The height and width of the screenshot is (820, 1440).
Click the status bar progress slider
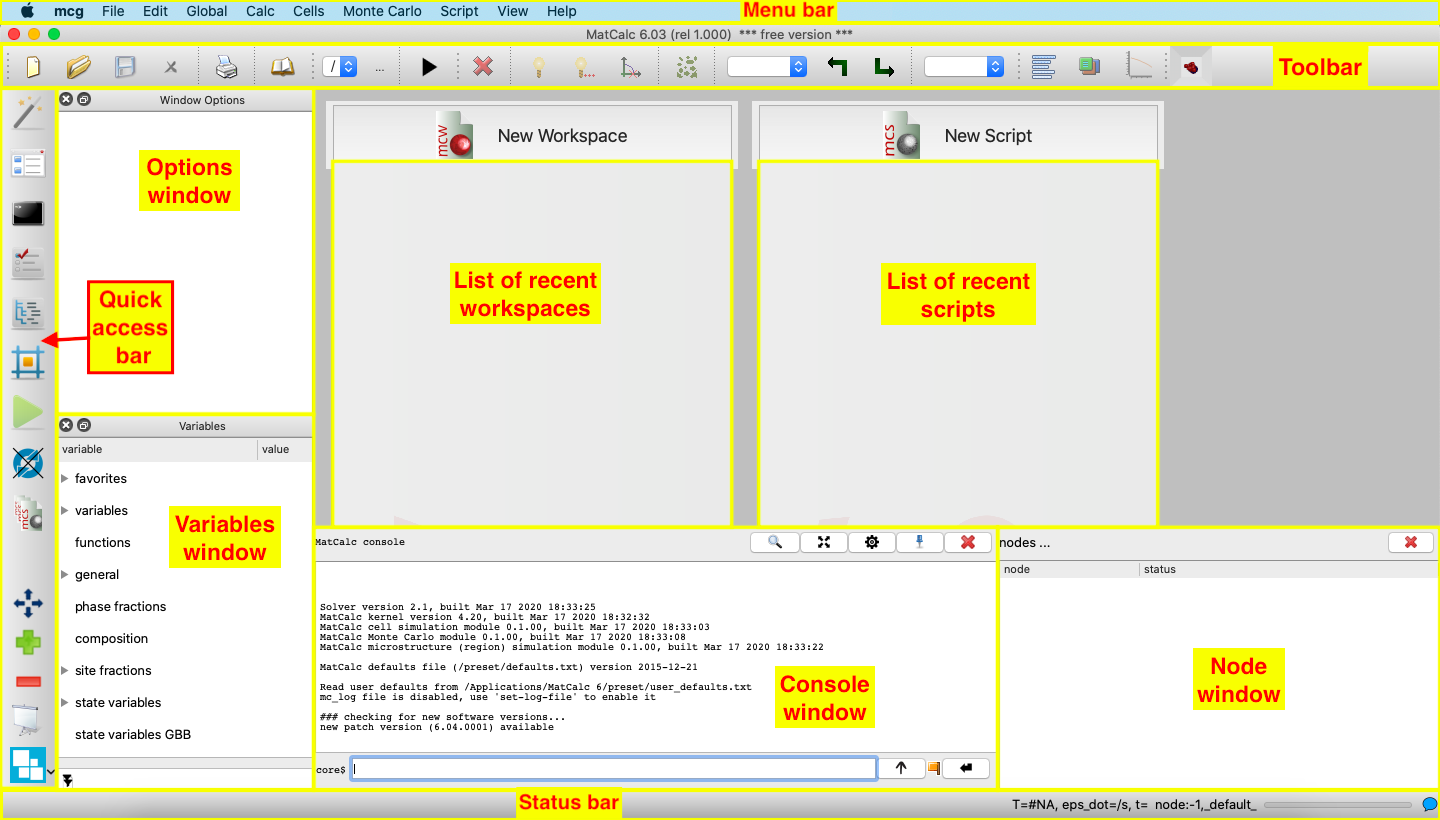tap(1338, 804)
